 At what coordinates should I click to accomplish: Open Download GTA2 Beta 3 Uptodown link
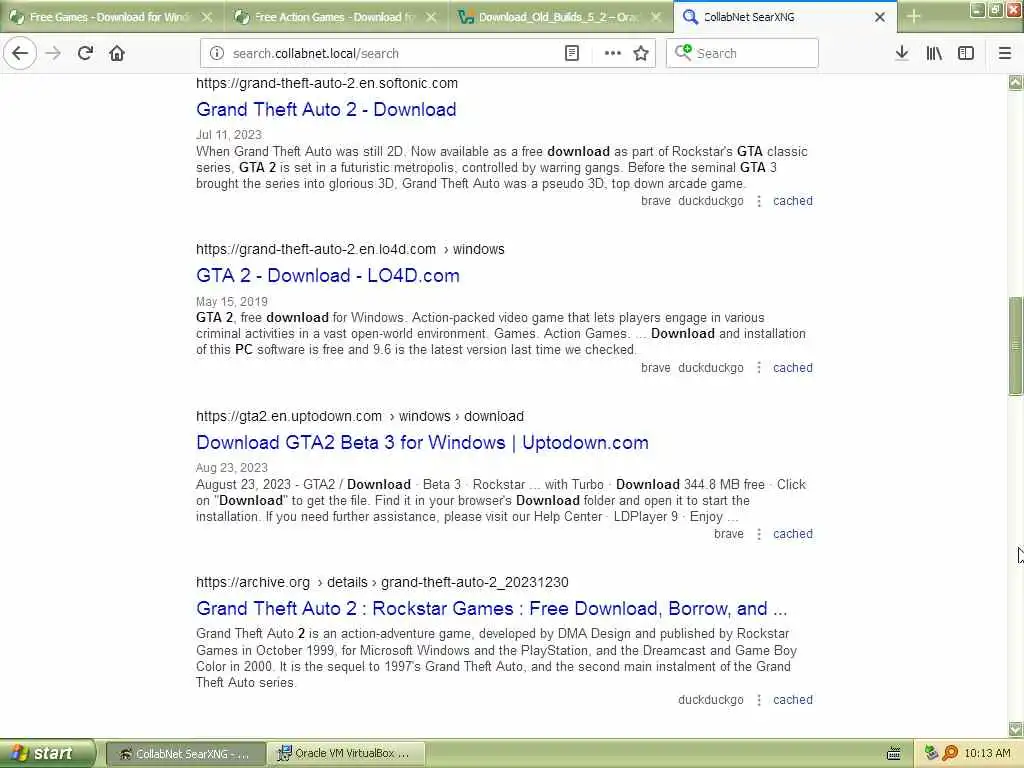[423, 443]
